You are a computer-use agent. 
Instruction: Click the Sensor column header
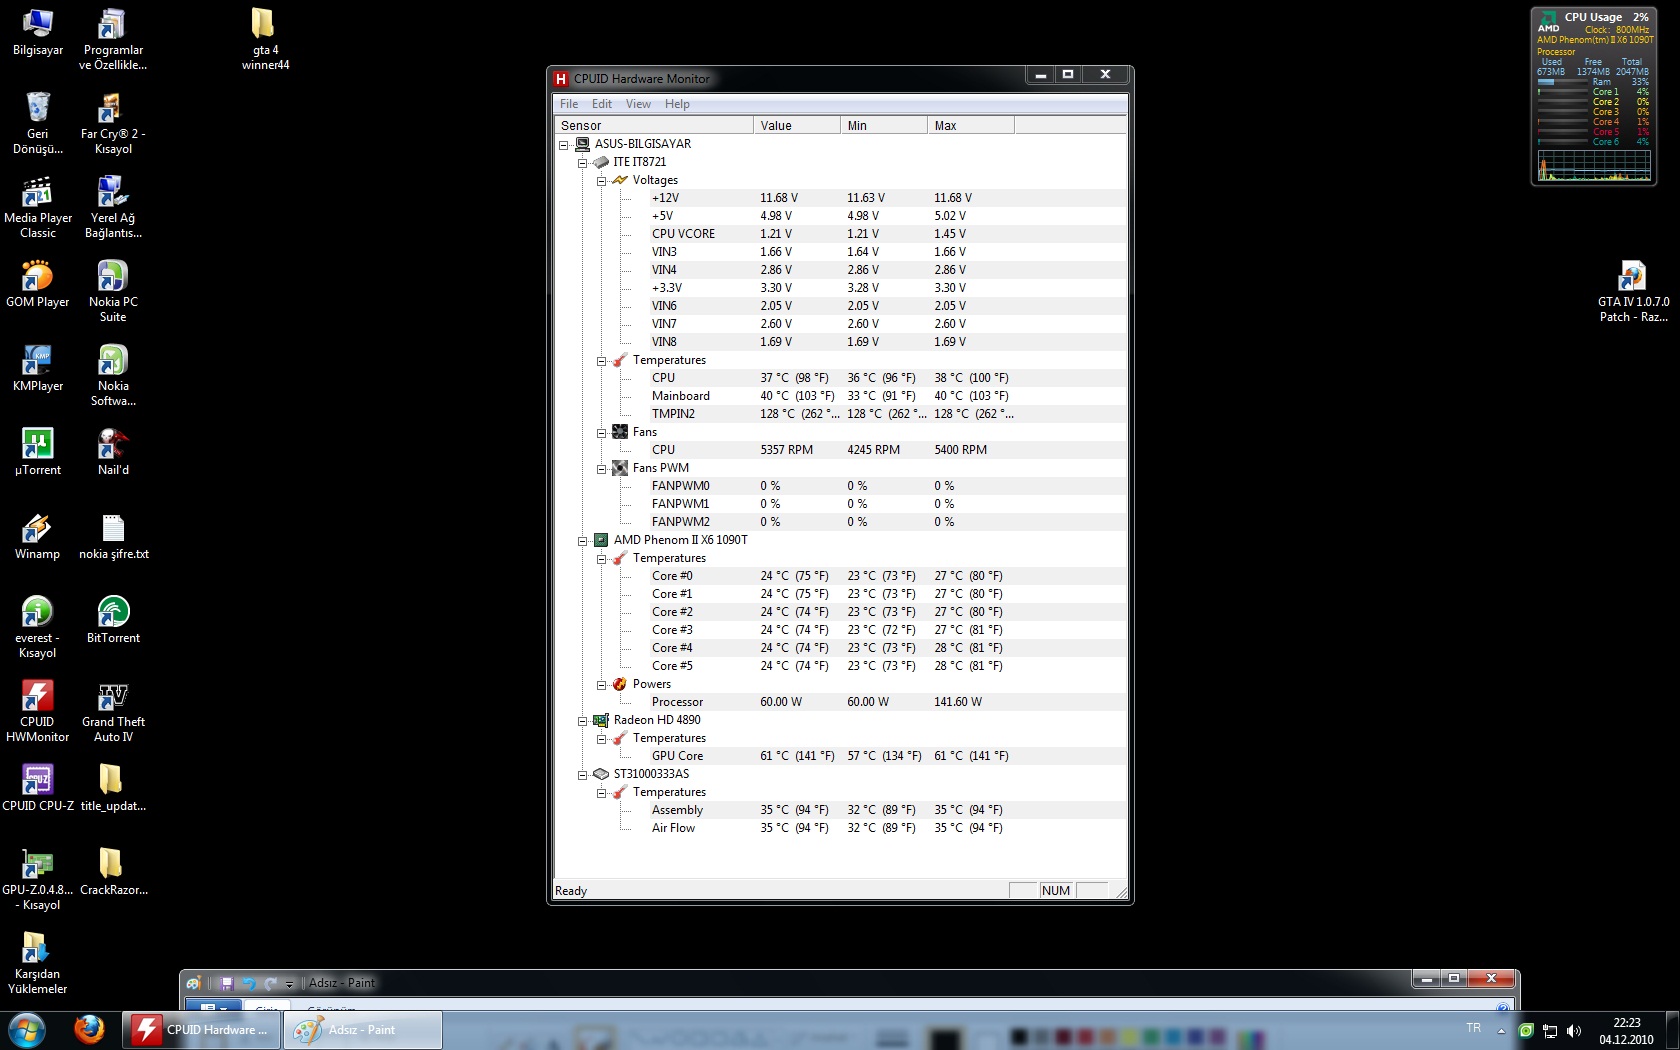click(654, 125)
